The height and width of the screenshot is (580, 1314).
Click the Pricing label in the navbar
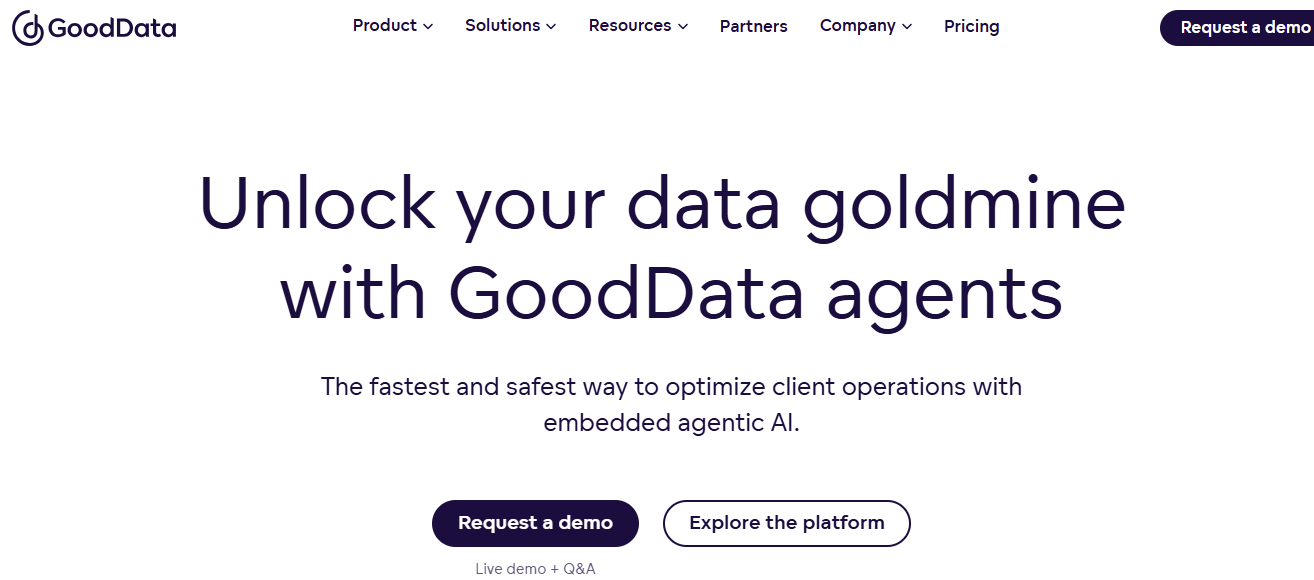[x=971, y=26]
